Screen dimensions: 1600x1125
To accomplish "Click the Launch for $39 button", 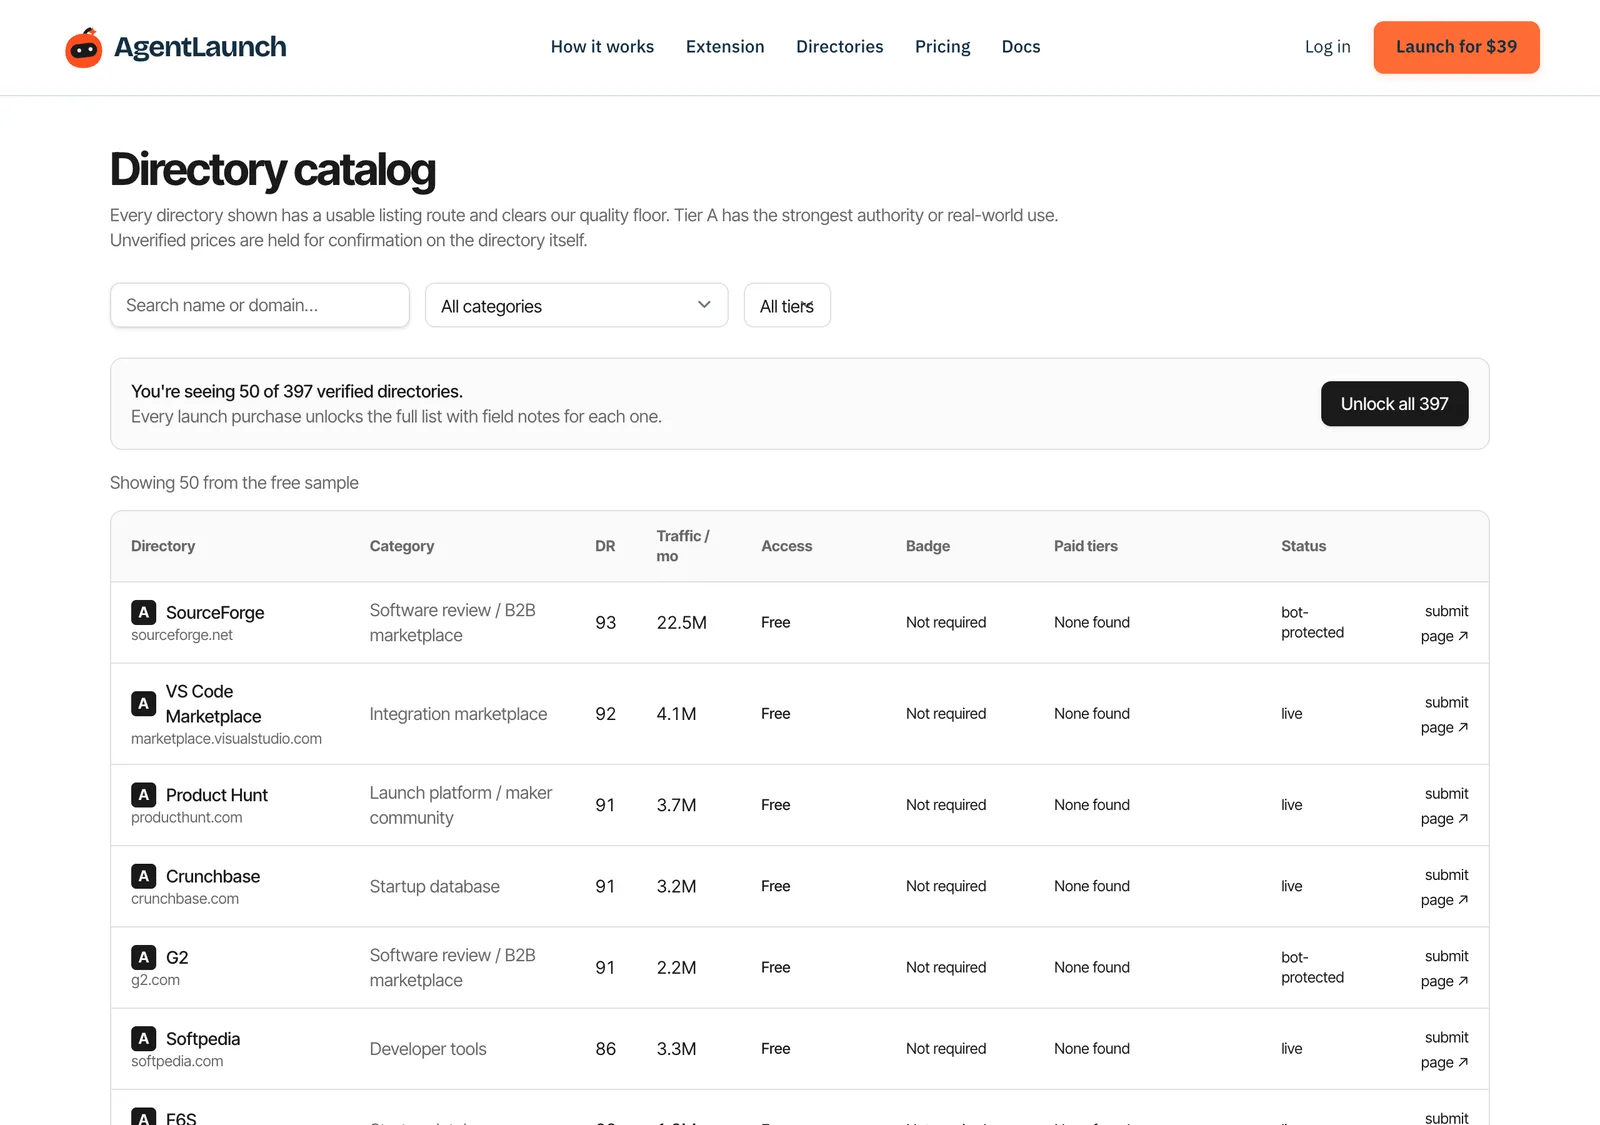I will click(1456, 47).
